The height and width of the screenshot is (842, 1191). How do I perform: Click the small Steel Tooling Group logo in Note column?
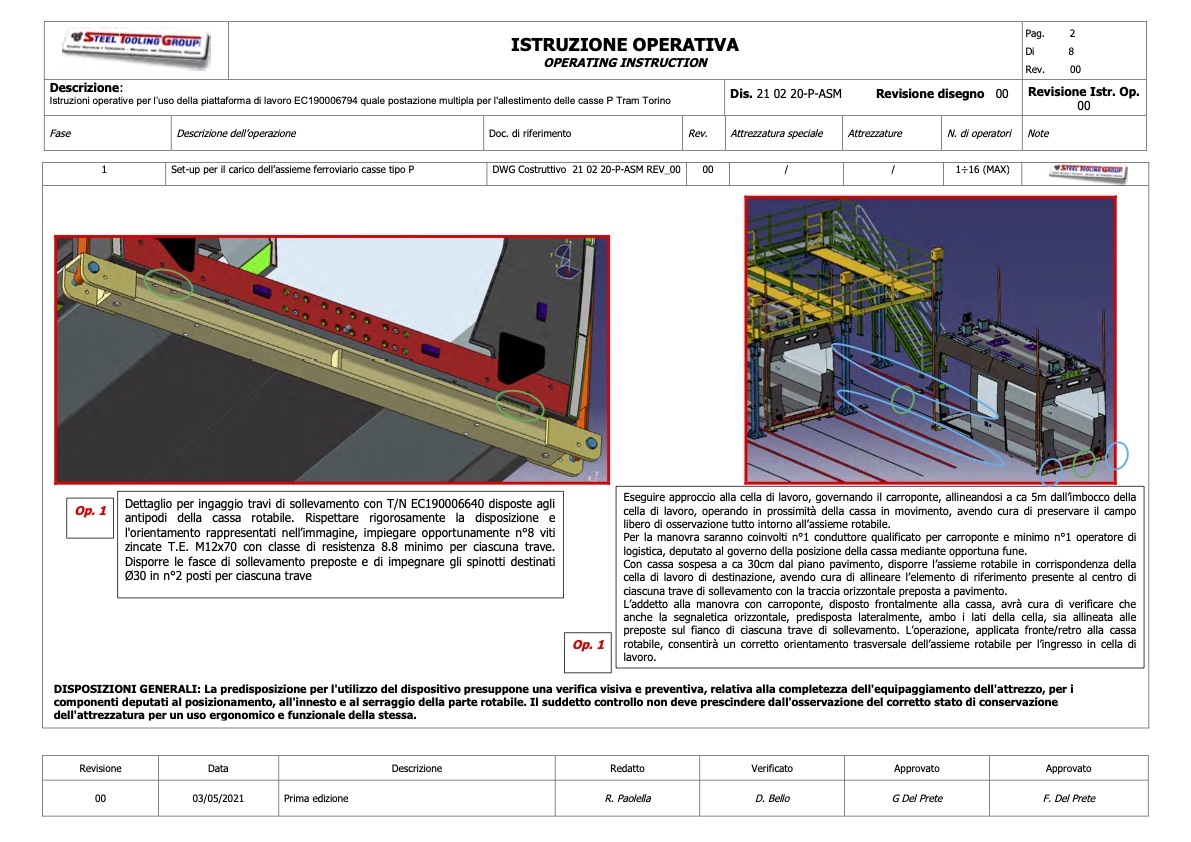(1088, 172)
